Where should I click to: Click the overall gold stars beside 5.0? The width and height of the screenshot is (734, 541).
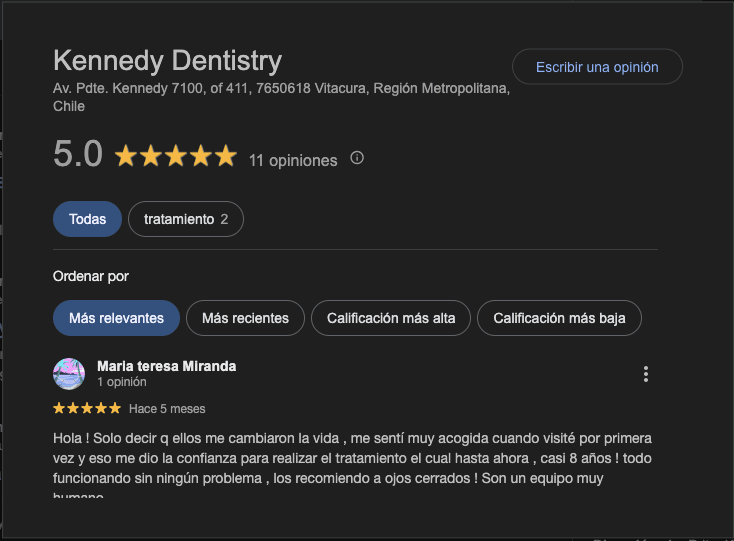pyautogui.click(x=175, y=156)
